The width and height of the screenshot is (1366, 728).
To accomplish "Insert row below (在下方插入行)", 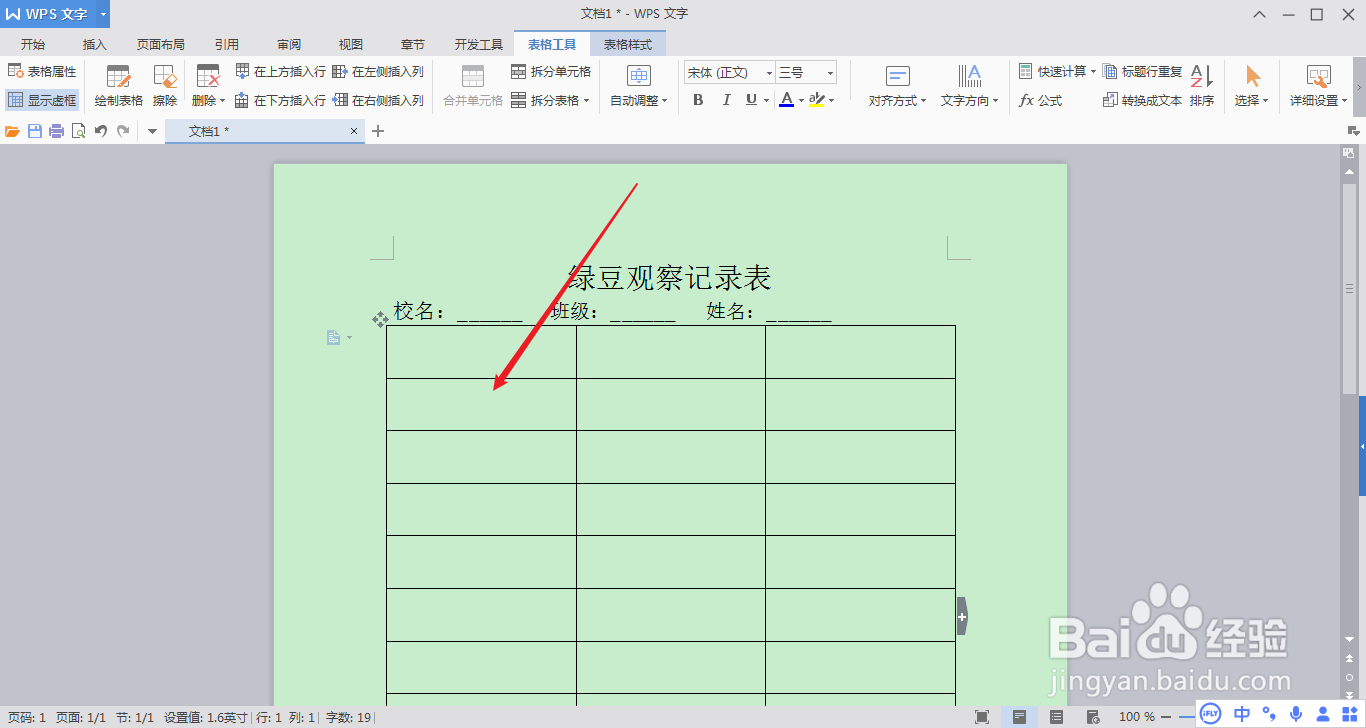I will 281,100.
